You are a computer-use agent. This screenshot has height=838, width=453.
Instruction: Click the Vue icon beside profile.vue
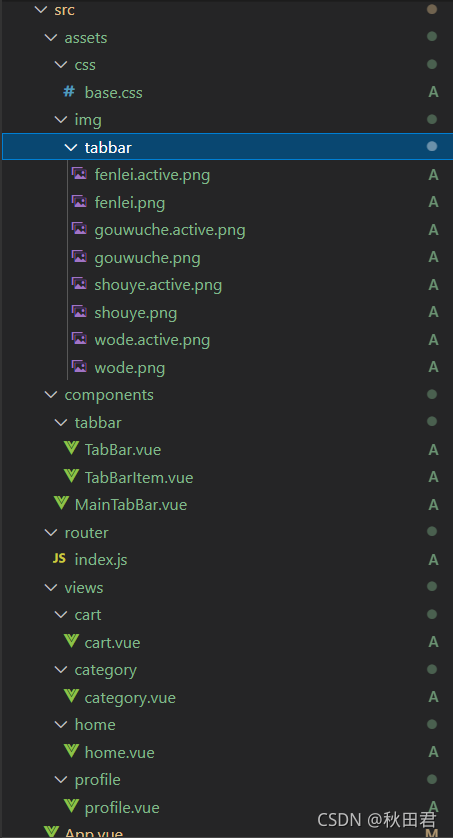click(71, 805)
